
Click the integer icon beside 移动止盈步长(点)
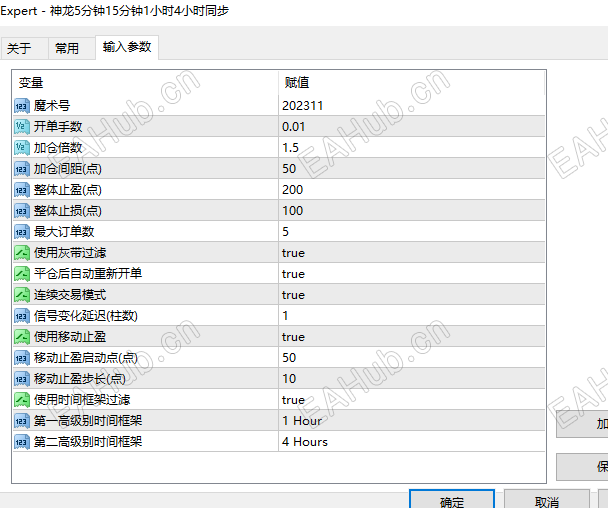tap(22, 378)
